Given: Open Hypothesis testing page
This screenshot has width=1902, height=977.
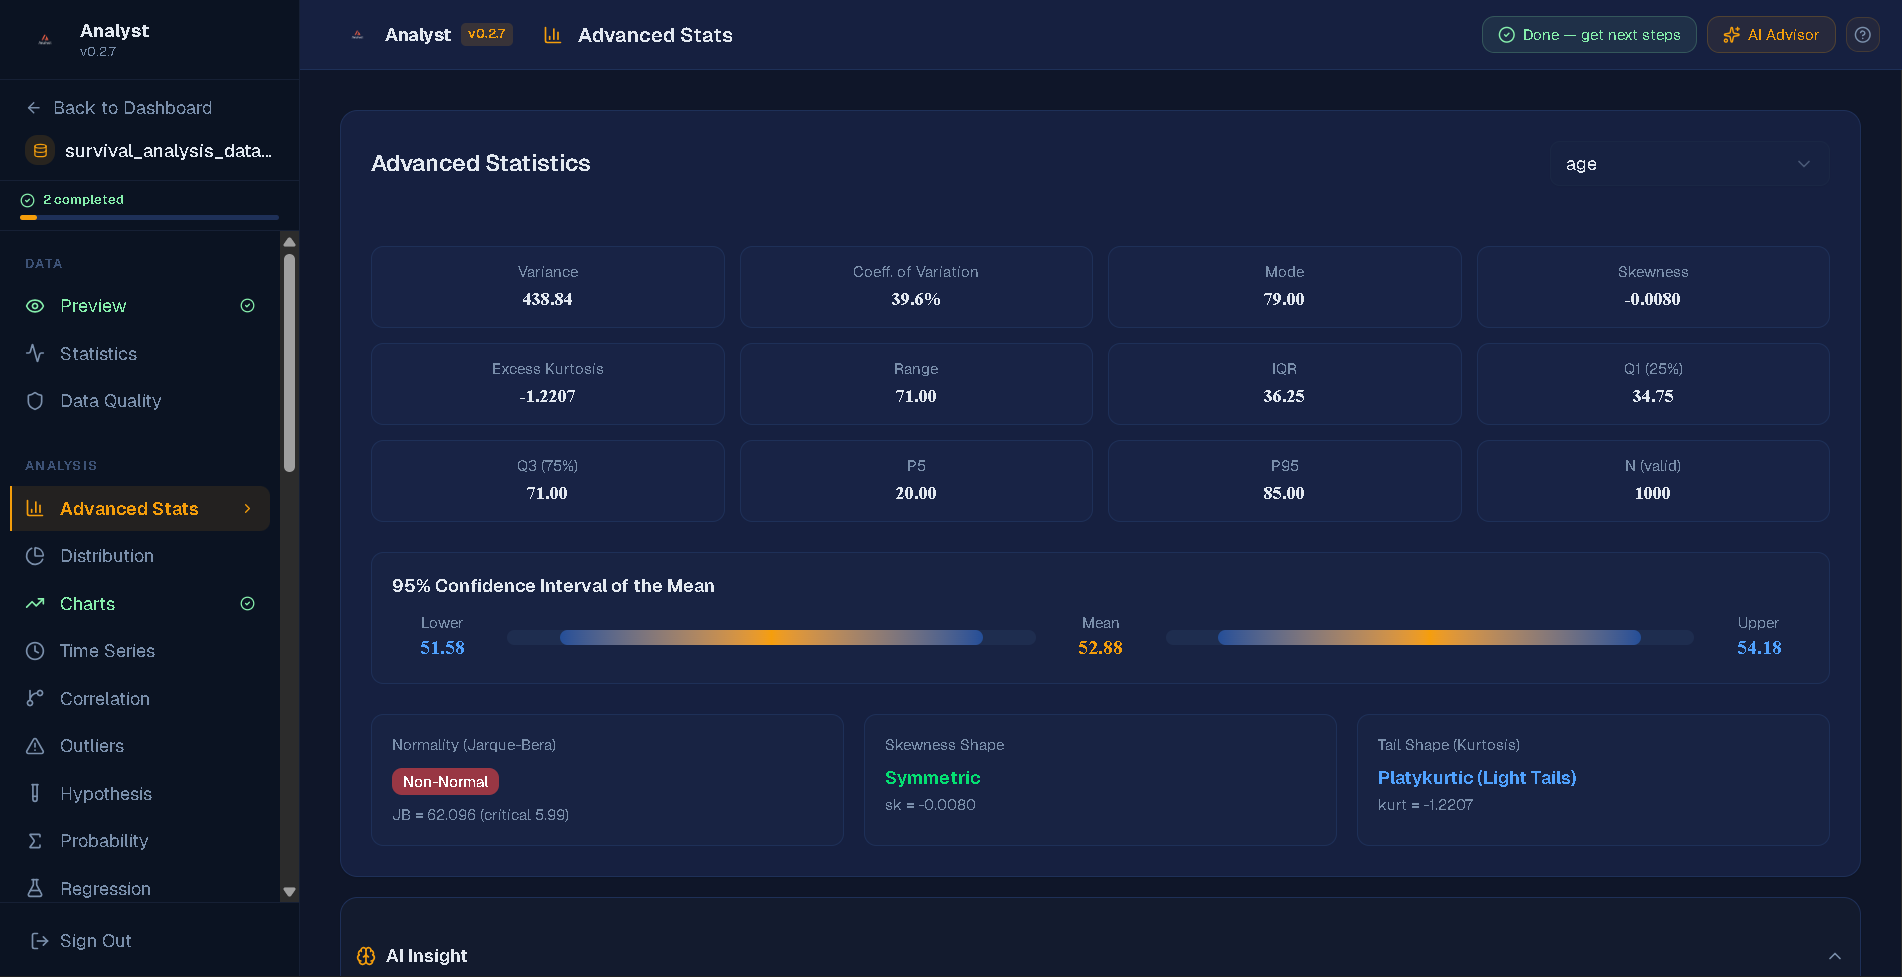Looking at the screenshot, I should click(x=140, y=793).
